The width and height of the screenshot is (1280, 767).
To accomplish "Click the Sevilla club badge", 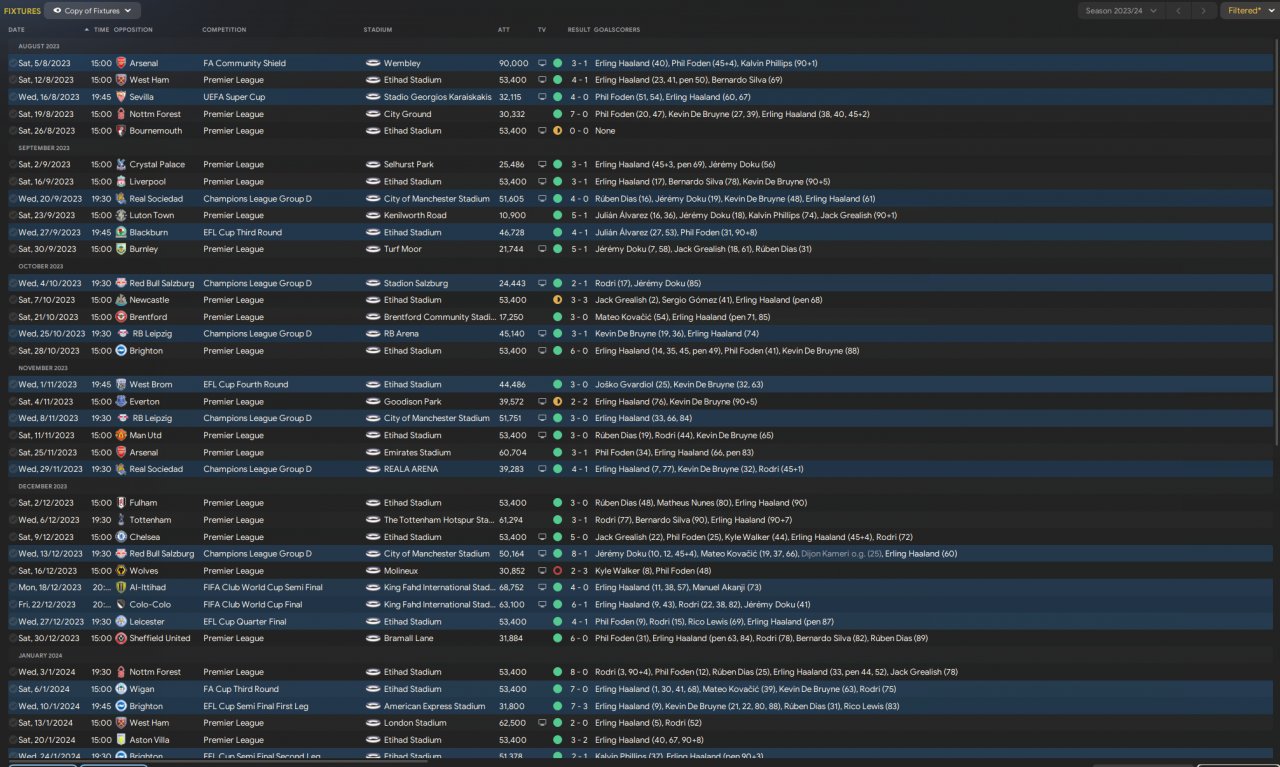I will pyautogui.click(x=121, y=97).
